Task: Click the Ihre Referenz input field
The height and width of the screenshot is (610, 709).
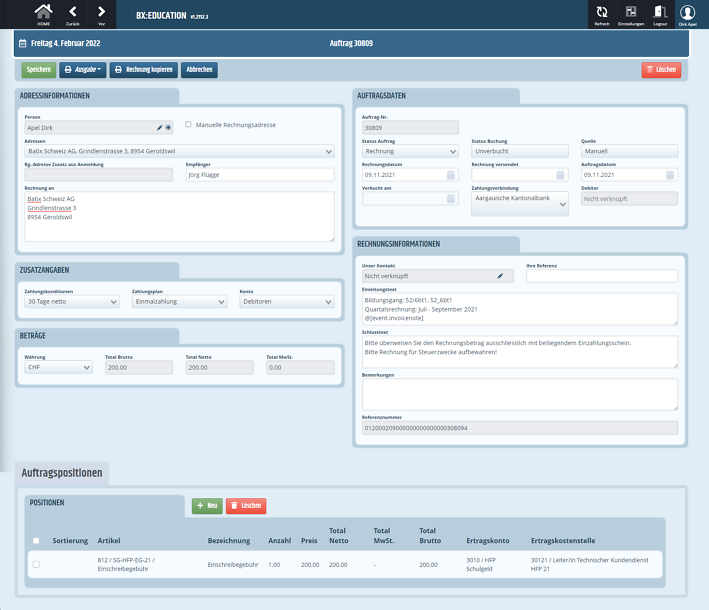Action: click(602, 276)
